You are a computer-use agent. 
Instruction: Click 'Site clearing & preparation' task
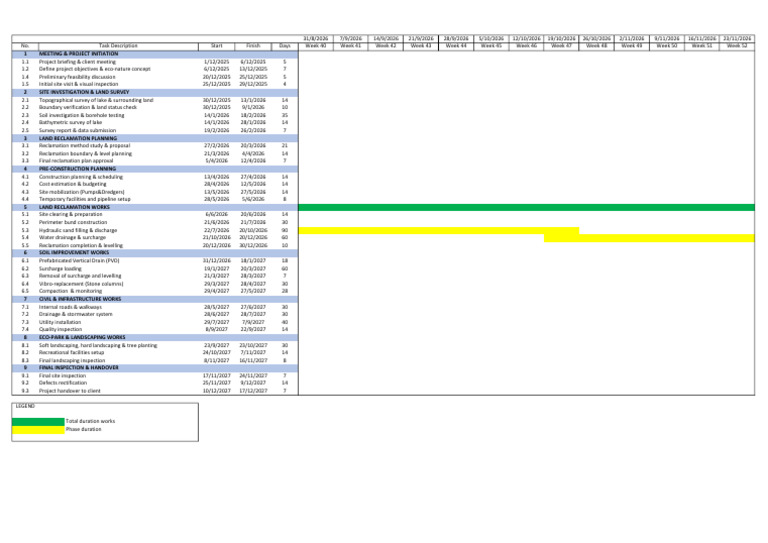coord(71,214)
